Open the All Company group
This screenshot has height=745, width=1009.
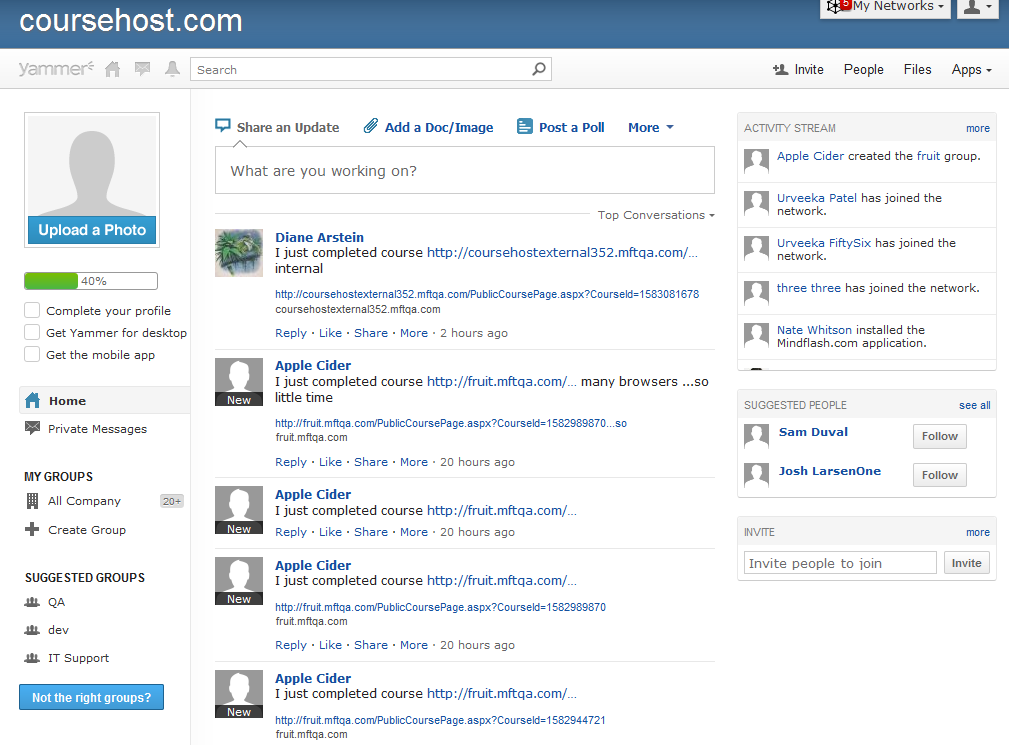coord(84,501)
